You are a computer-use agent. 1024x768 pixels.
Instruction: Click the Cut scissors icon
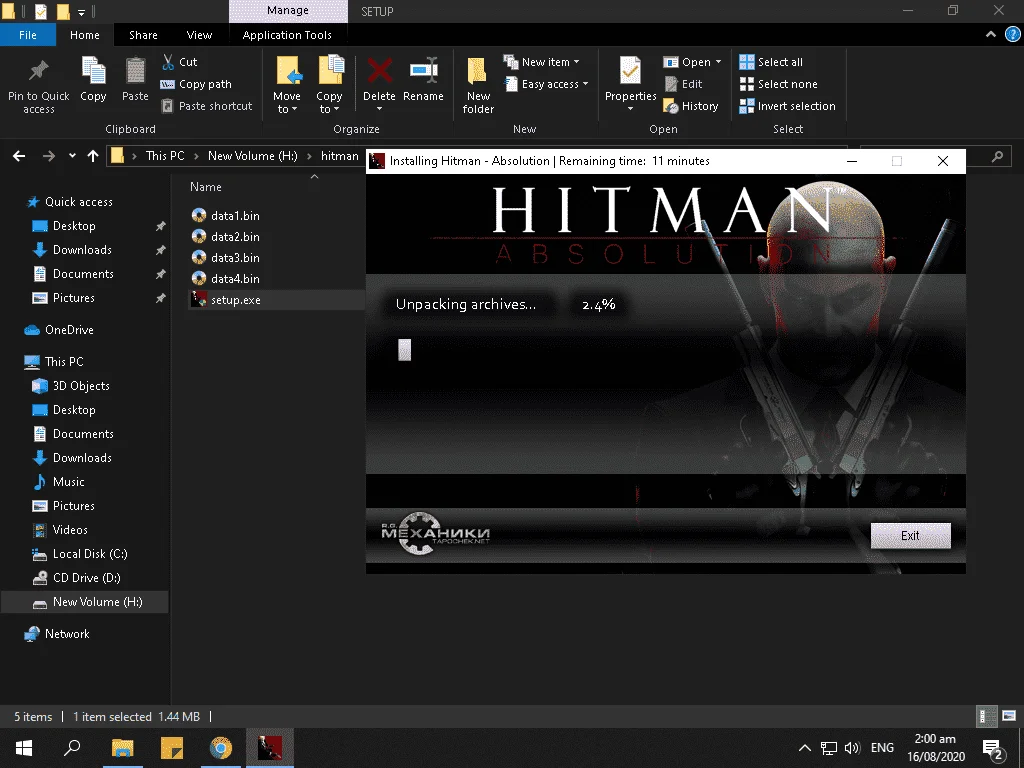pos(168,62)
